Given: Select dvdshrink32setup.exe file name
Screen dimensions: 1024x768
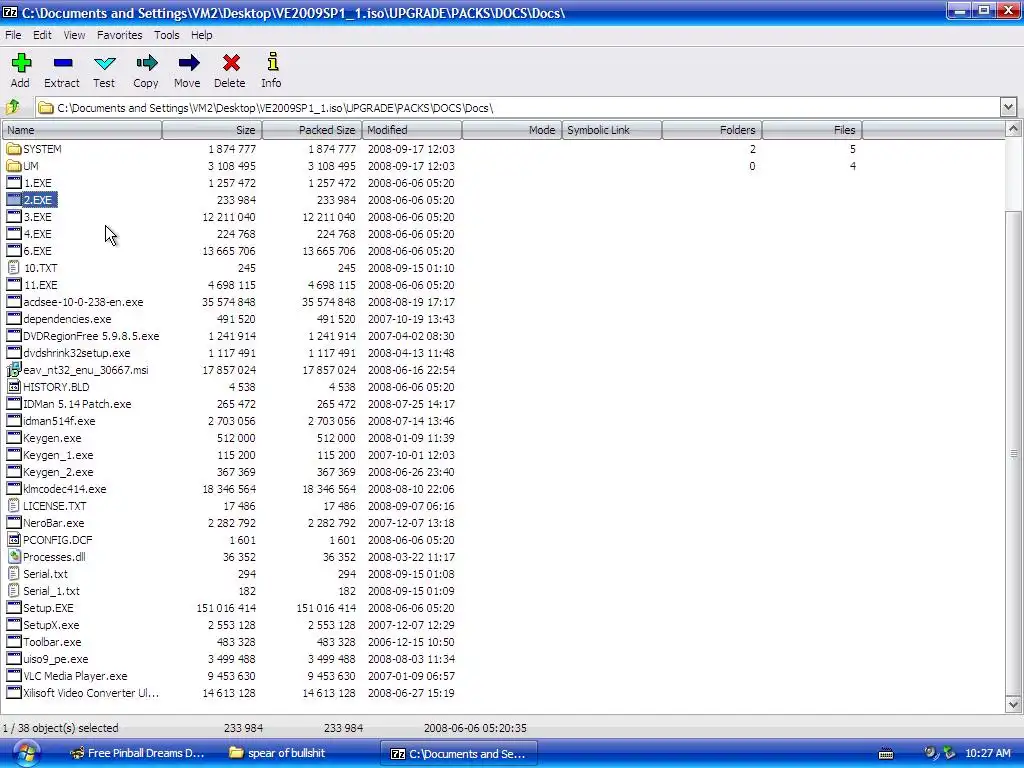Looking at the screenshot, I should pyautogui.click(x=76, y=353).
